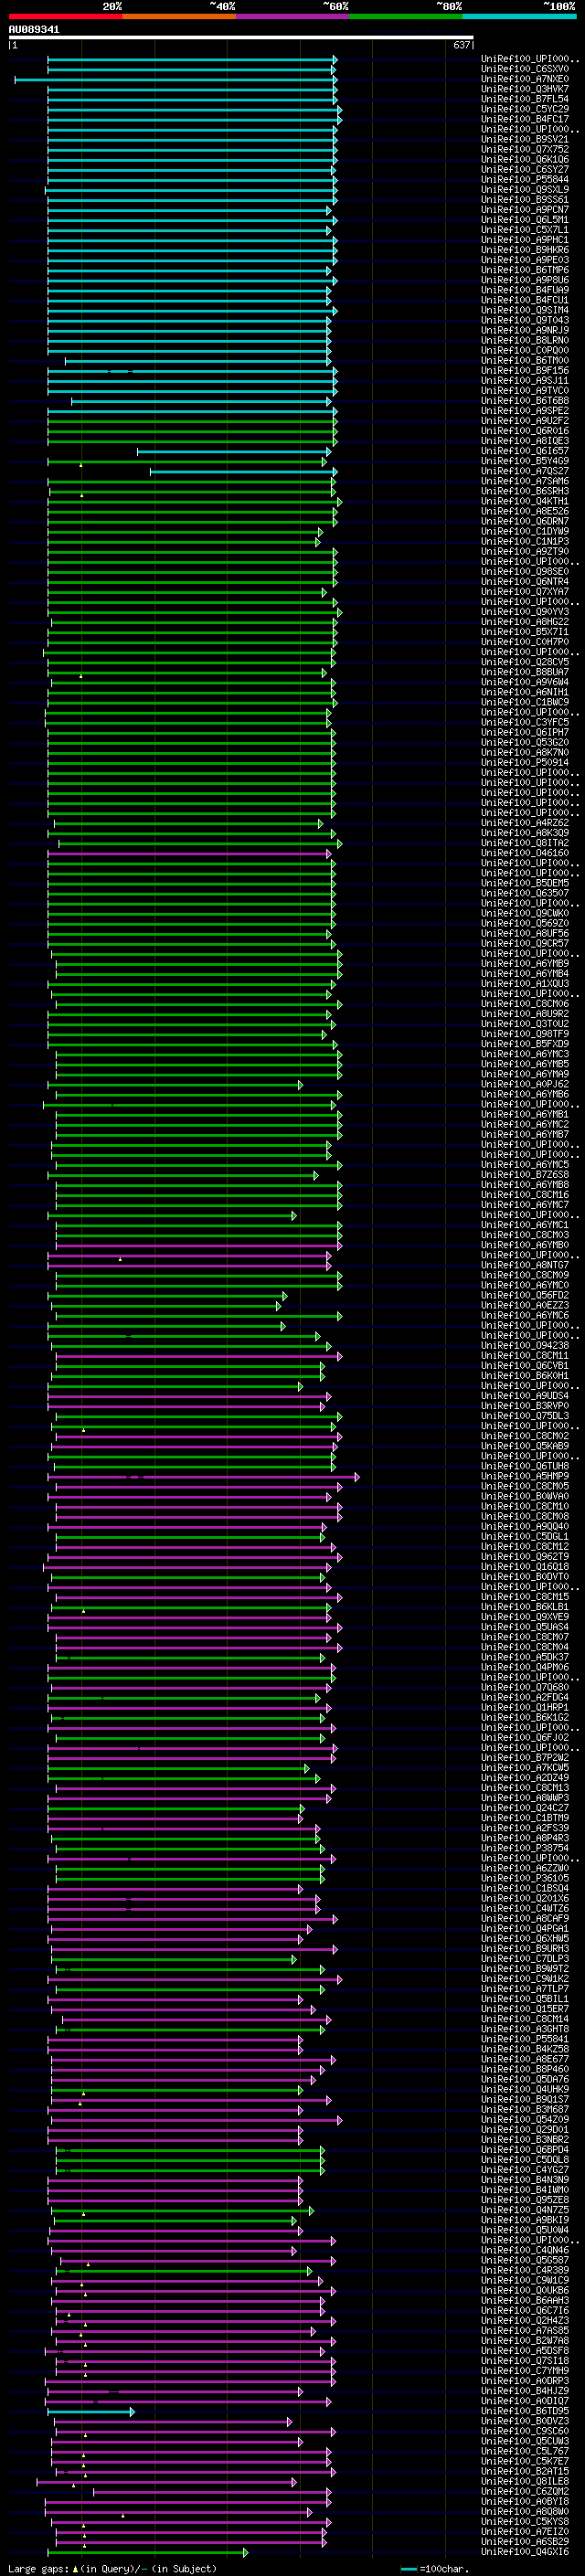Select the UniRef100_B4FUA9 label
The height and width of the screenshot is (2576, 585).
(x=525, y=290)
